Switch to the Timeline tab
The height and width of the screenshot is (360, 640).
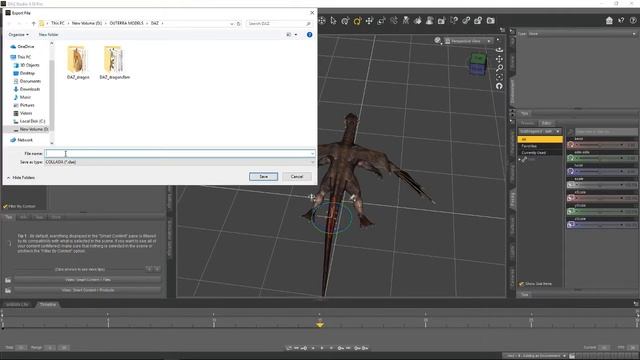pyautogui.click(x=48, y=304)
